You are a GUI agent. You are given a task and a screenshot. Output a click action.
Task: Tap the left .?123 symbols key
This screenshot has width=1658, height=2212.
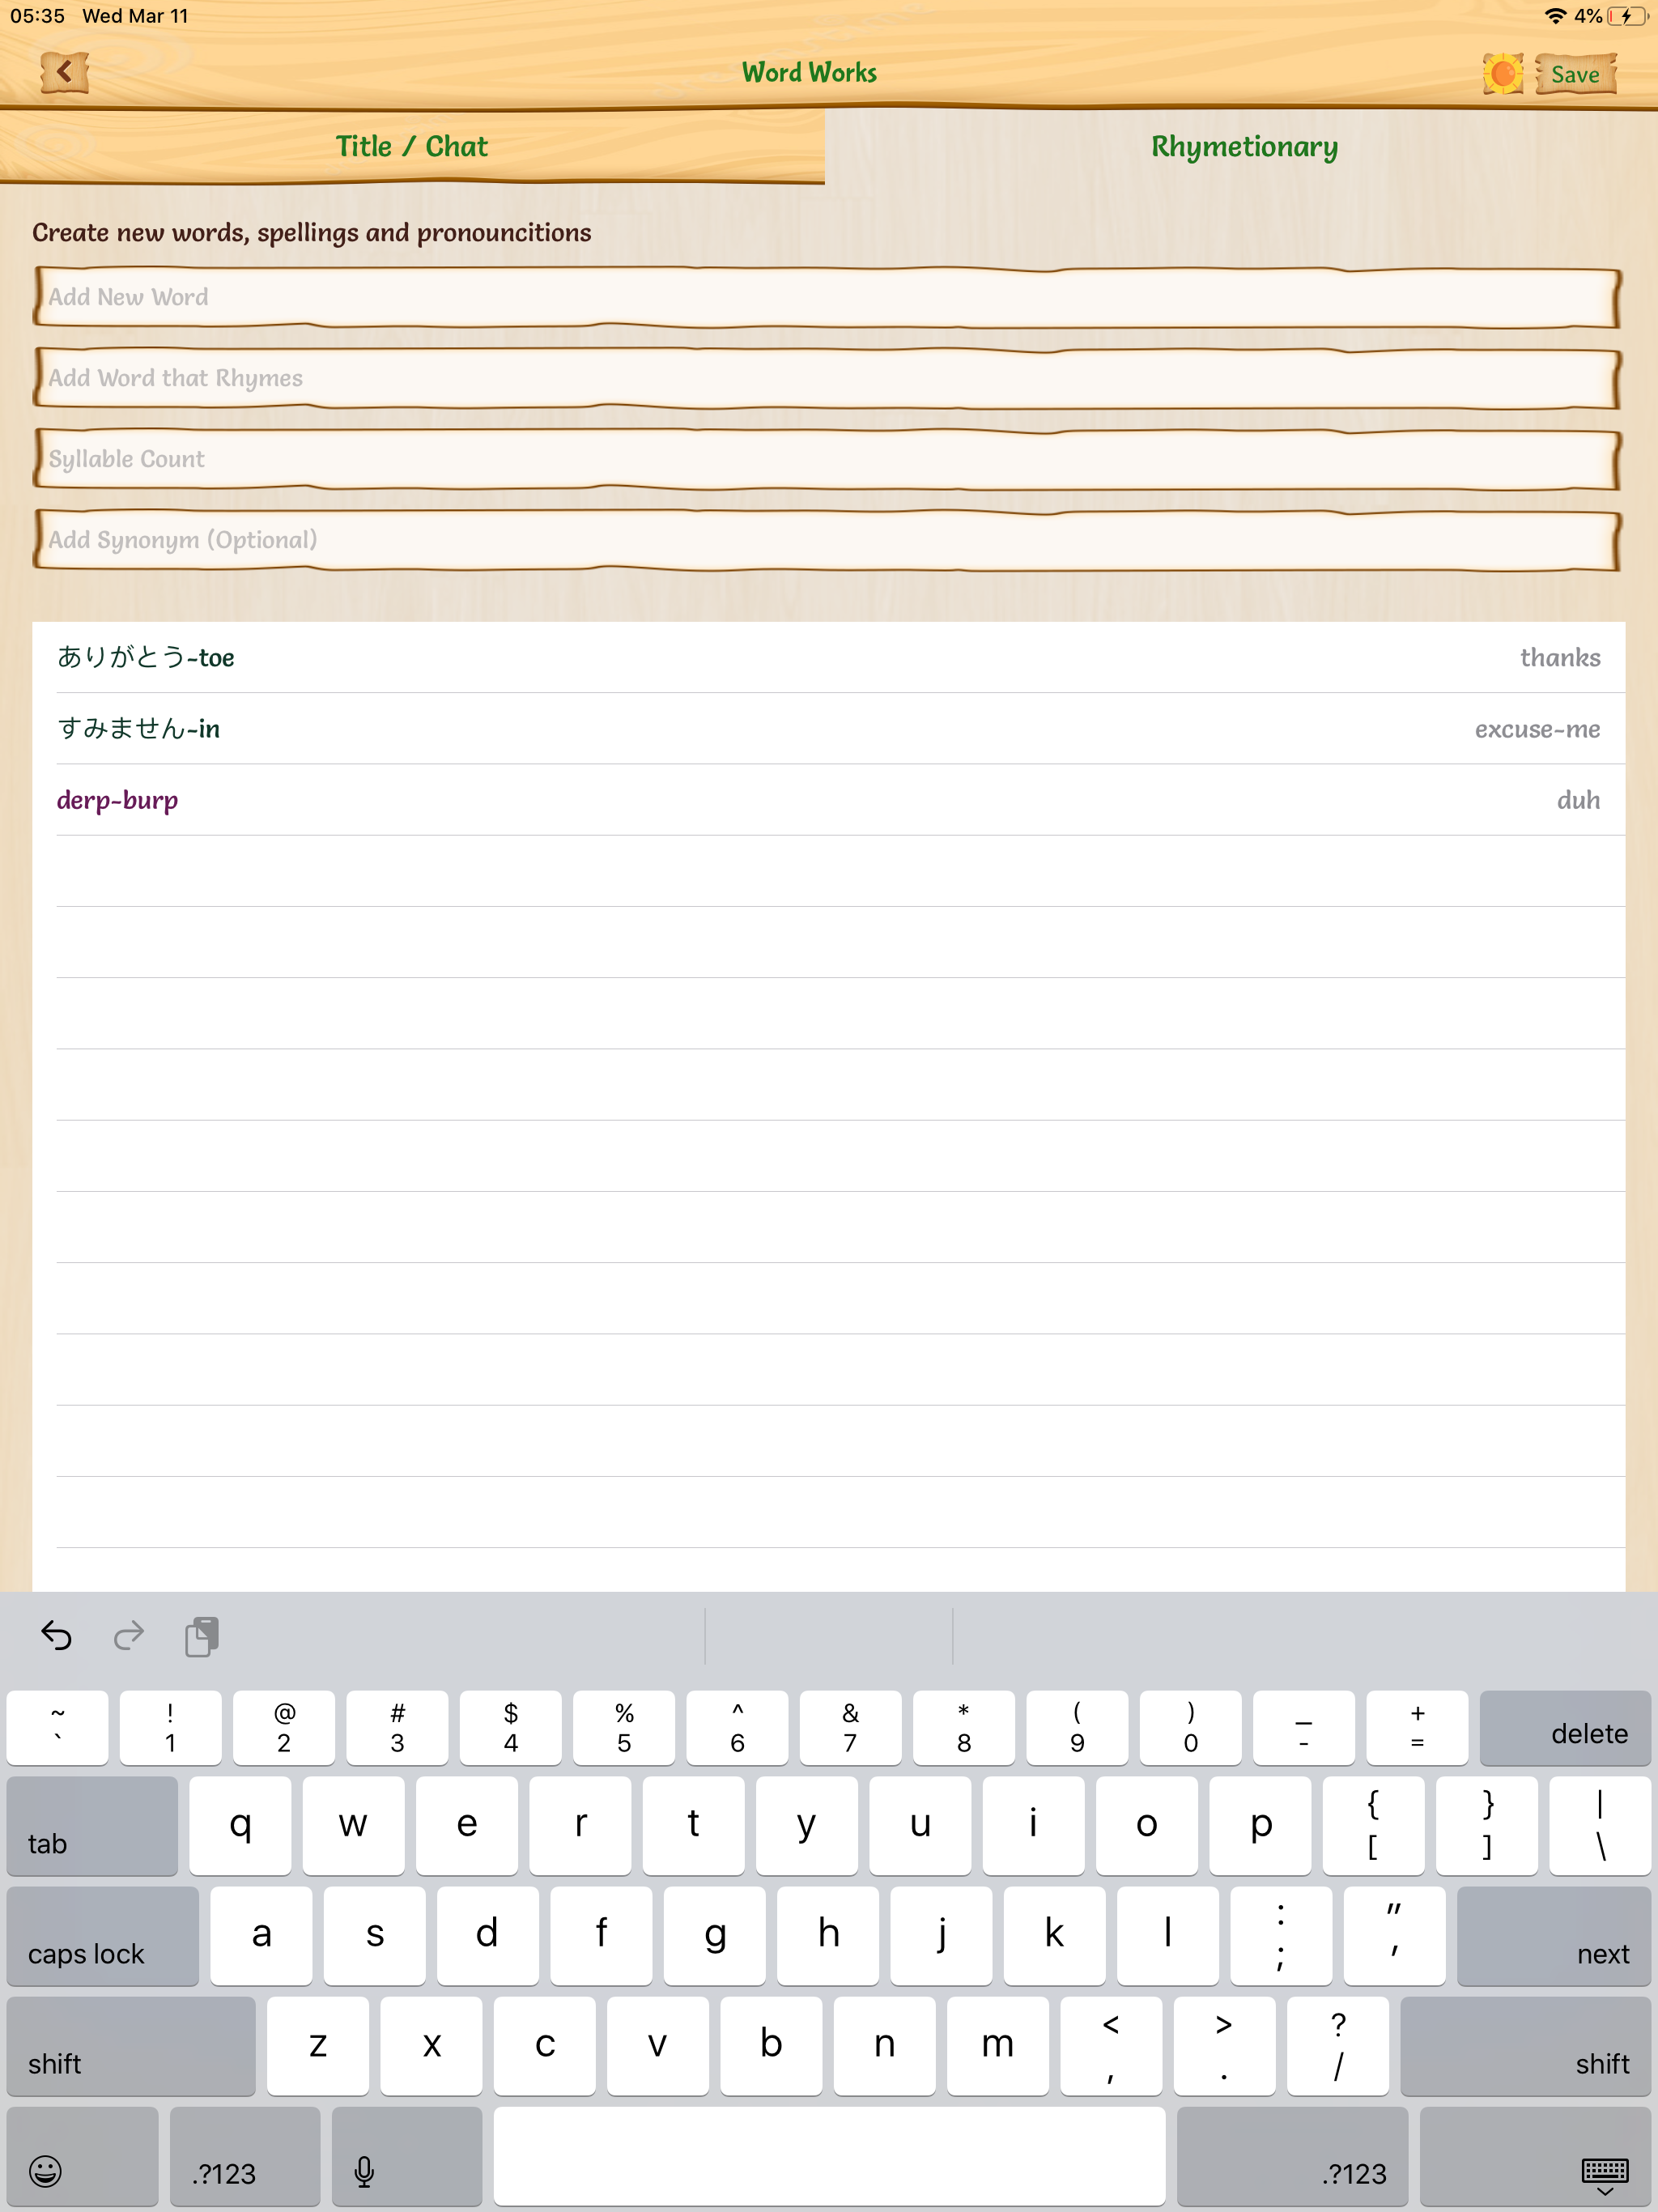[245, 2156]
